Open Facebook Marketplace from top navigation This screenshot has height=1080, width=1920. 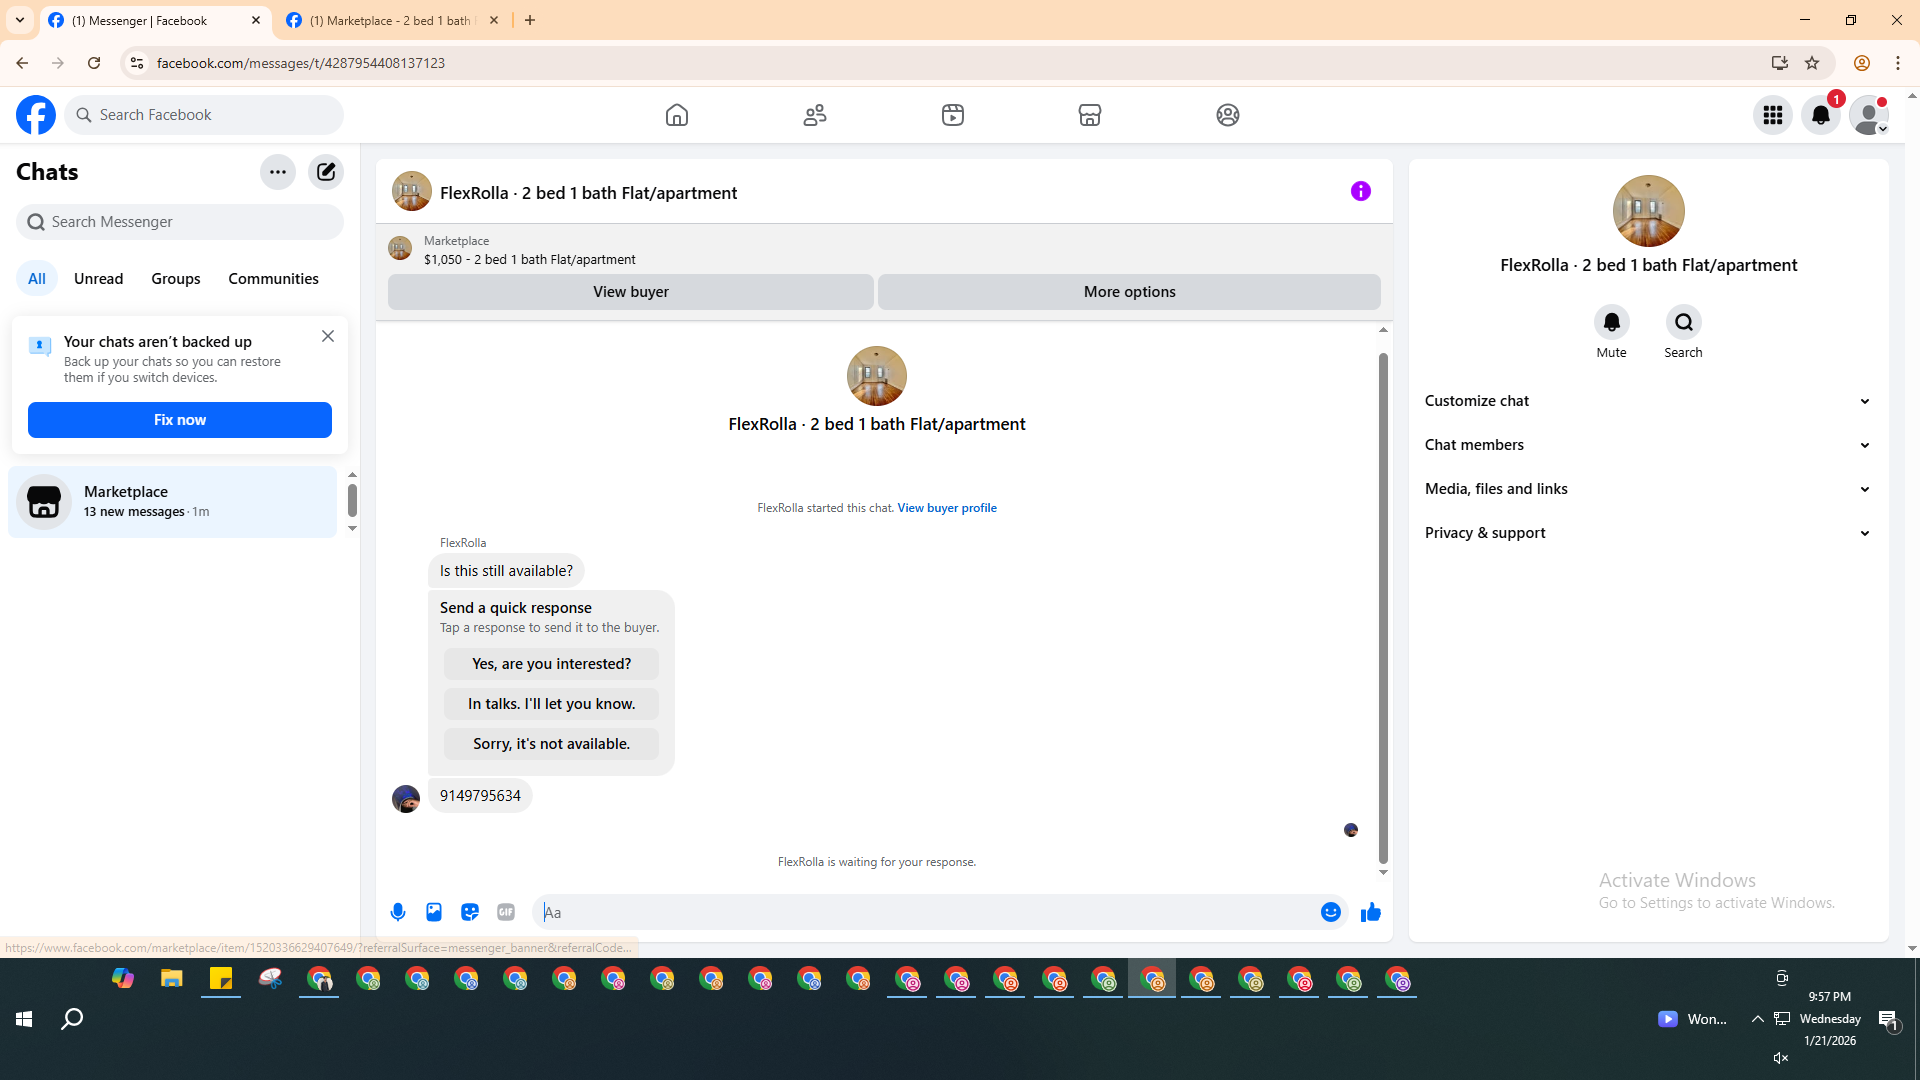1090,115
